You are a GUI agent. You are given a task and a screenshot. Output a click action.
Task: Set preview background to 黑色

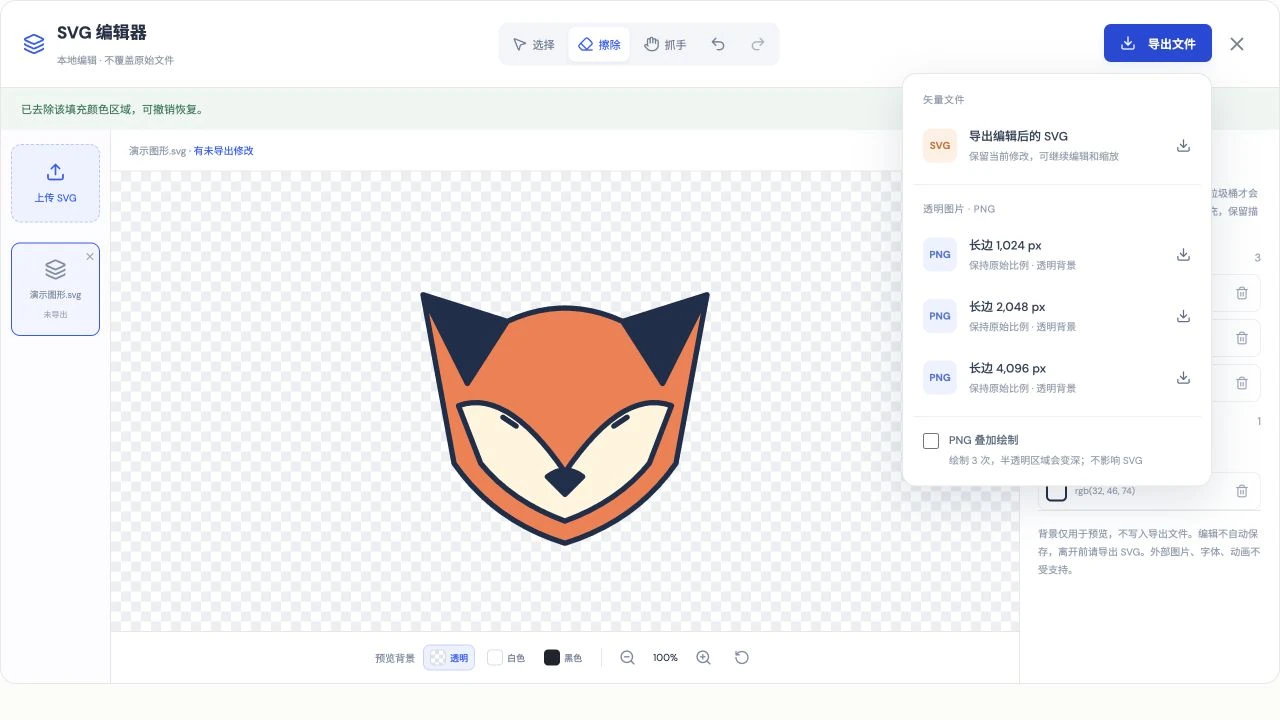tap(563, 658)
